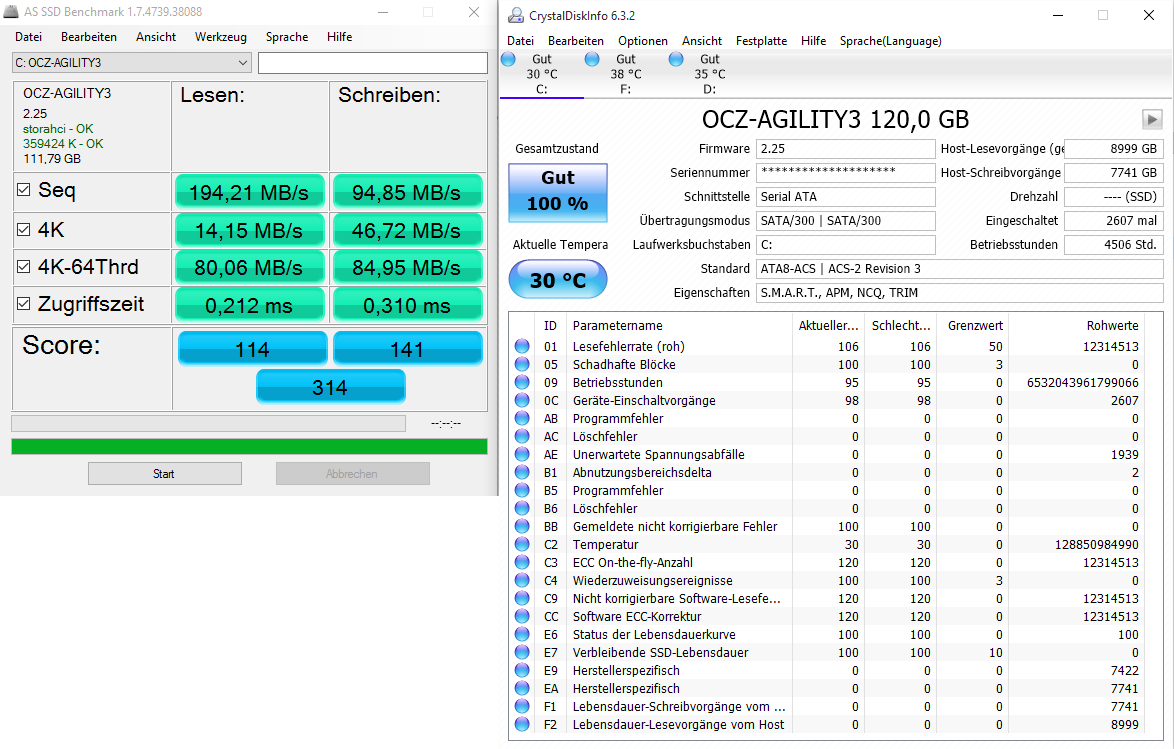
Task: Click the CrystalDiskInfo title bar icon
Action: pyautogui.click(x=516, y=16)
